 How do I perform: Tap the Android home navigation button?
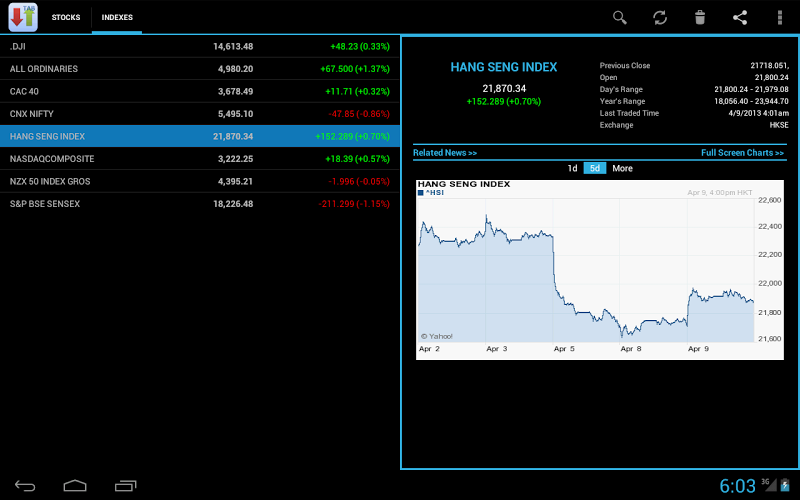[x=75, y=486]
